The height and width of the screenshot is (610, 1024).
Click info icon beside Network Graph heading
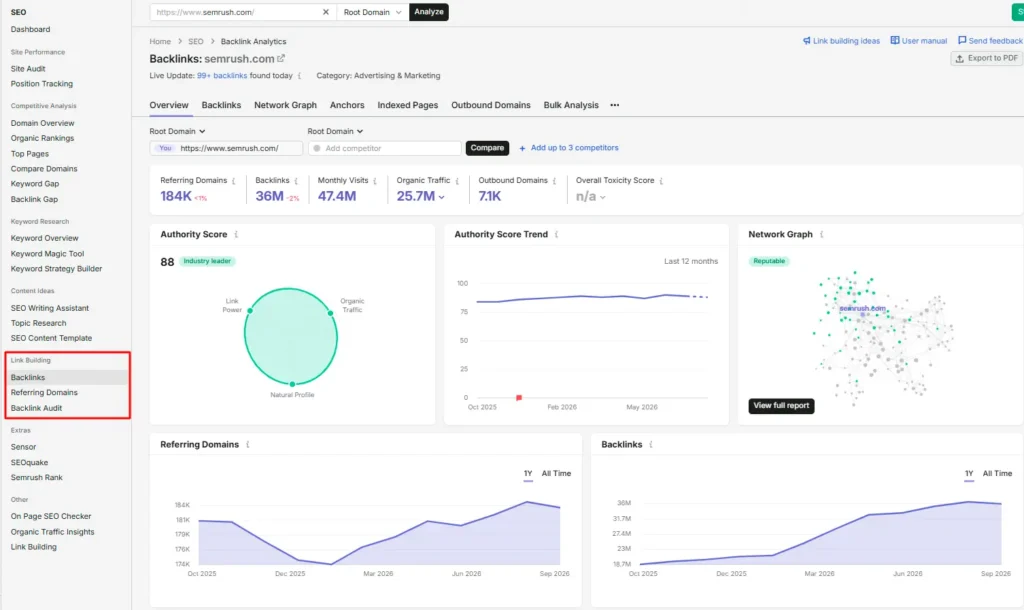click(x=822, y=234)
